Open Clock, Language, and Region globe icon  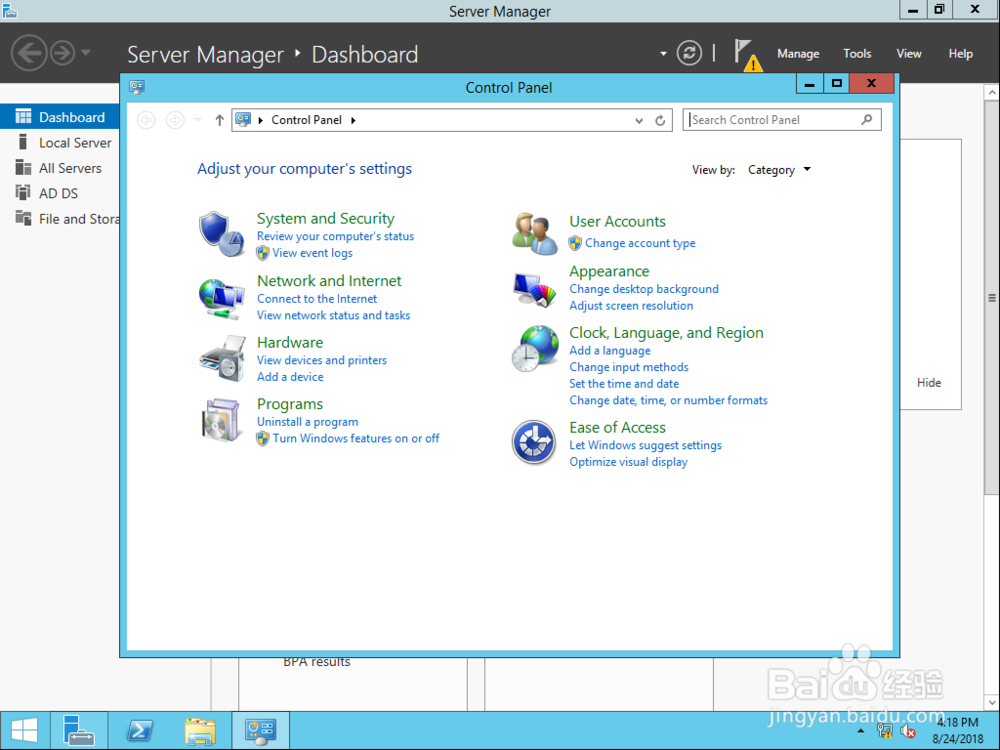point(534,348)
